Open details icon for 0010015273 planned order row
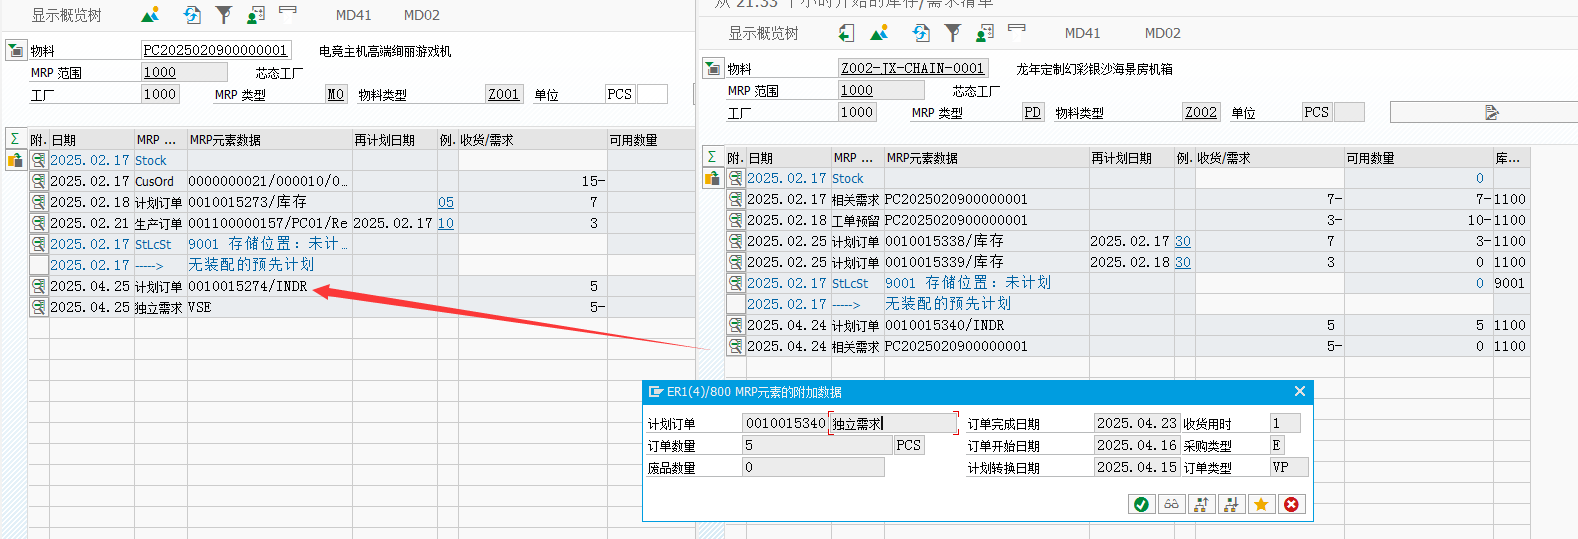 point(38,202)
